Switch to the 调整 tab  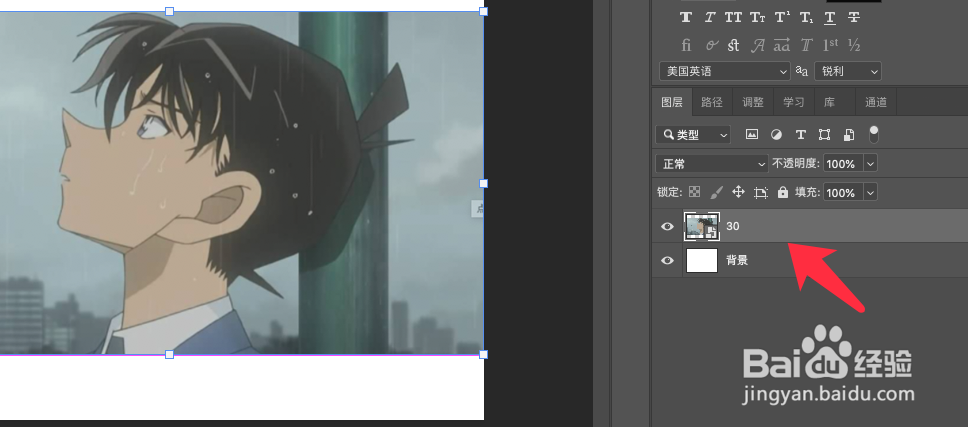pos(753,102)
